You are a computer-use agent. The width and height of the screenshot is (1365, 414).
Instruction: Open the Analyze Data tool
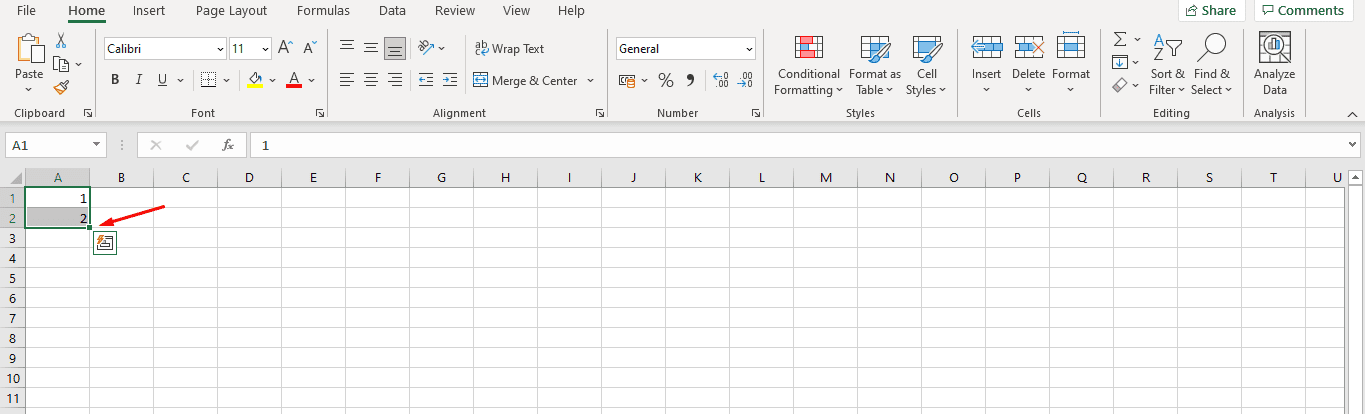tap(1274, 65)
